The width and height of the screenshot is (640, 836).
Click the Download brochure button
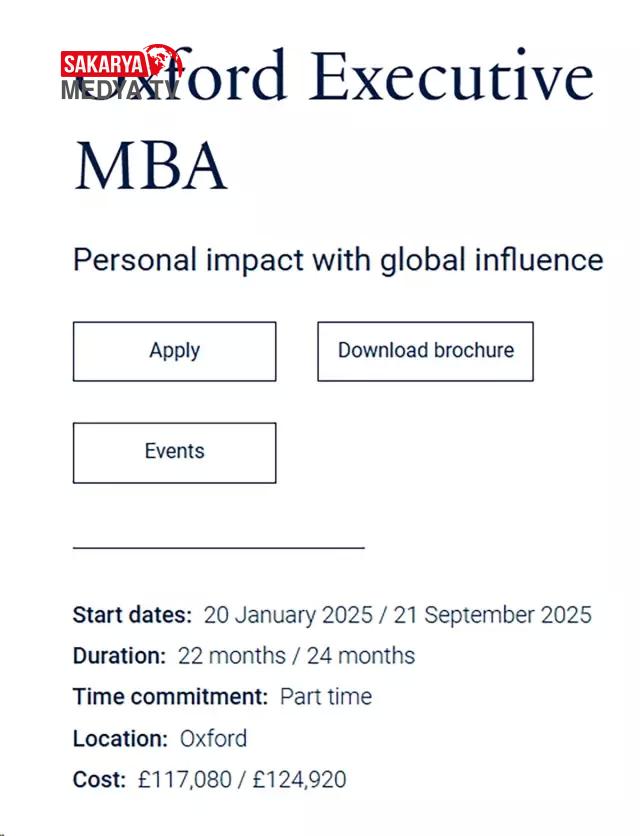click(x=425, y=351)
